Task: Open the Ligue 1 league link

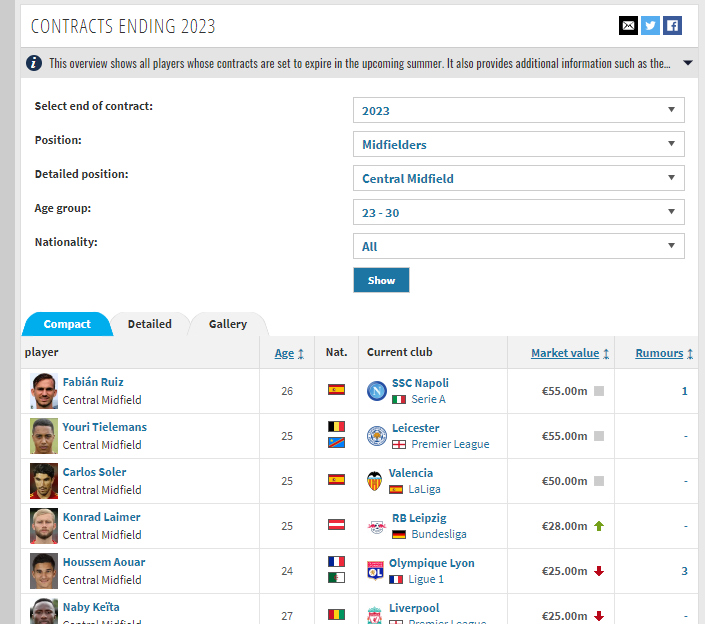Action: (426, 579)
